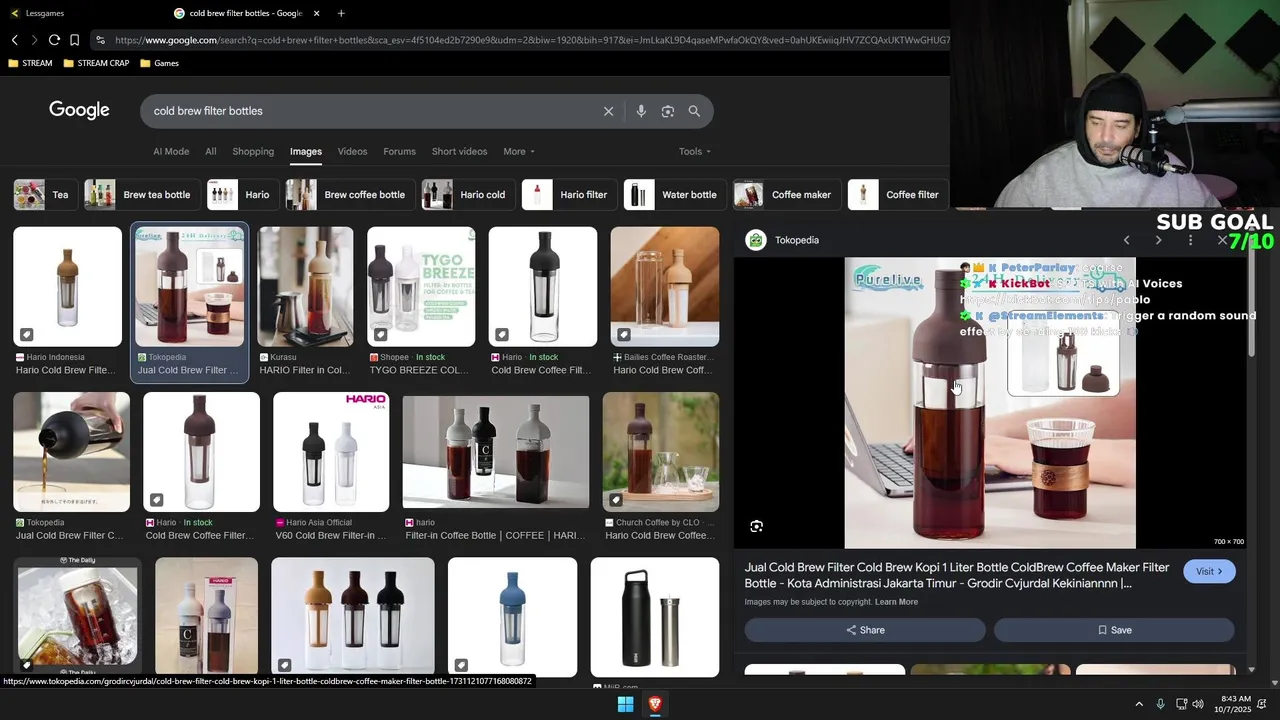Switch to the Videos tab
Viewport: 1280px width, 720px height.
pos(352,151)
